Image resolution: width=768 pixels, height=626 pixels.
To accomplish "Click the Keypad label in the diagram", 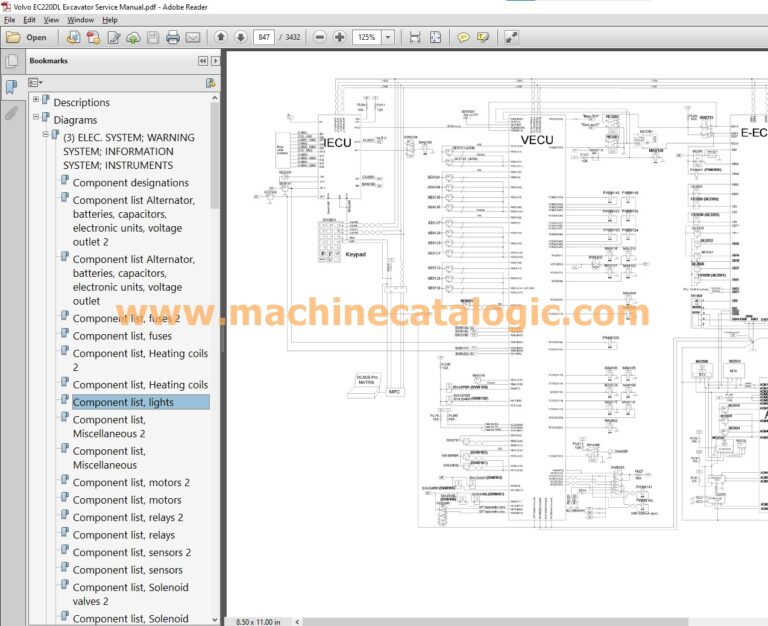I will tap(356, 254).
